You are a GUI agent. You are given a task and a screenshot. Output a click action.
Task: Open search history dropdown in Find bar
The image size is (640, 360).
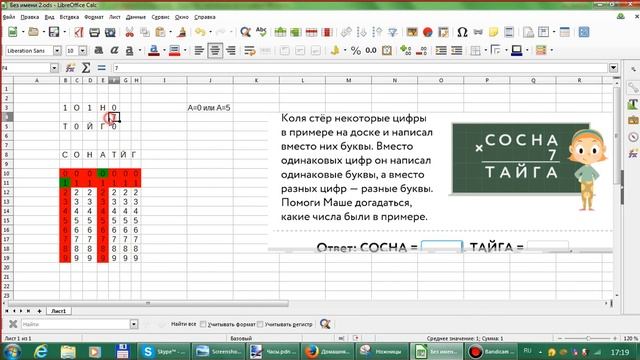pos(134,324)
